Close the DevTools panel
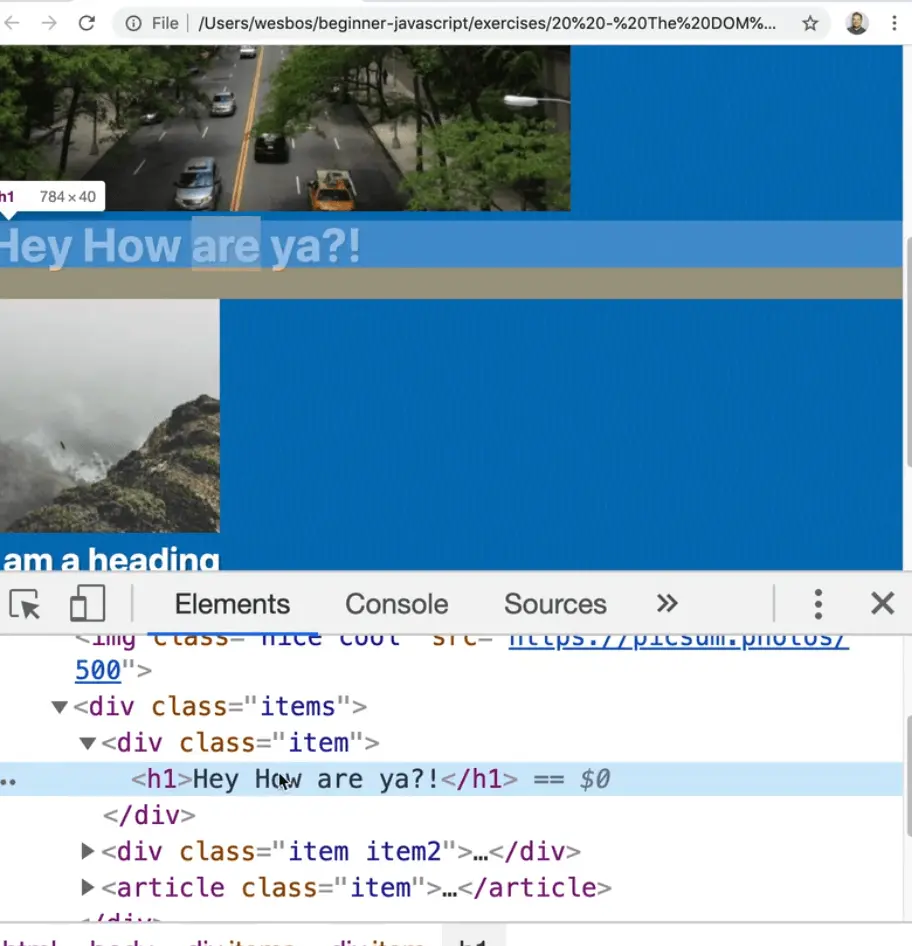Viewport: 912px width, 946px height. click(882, 604)
